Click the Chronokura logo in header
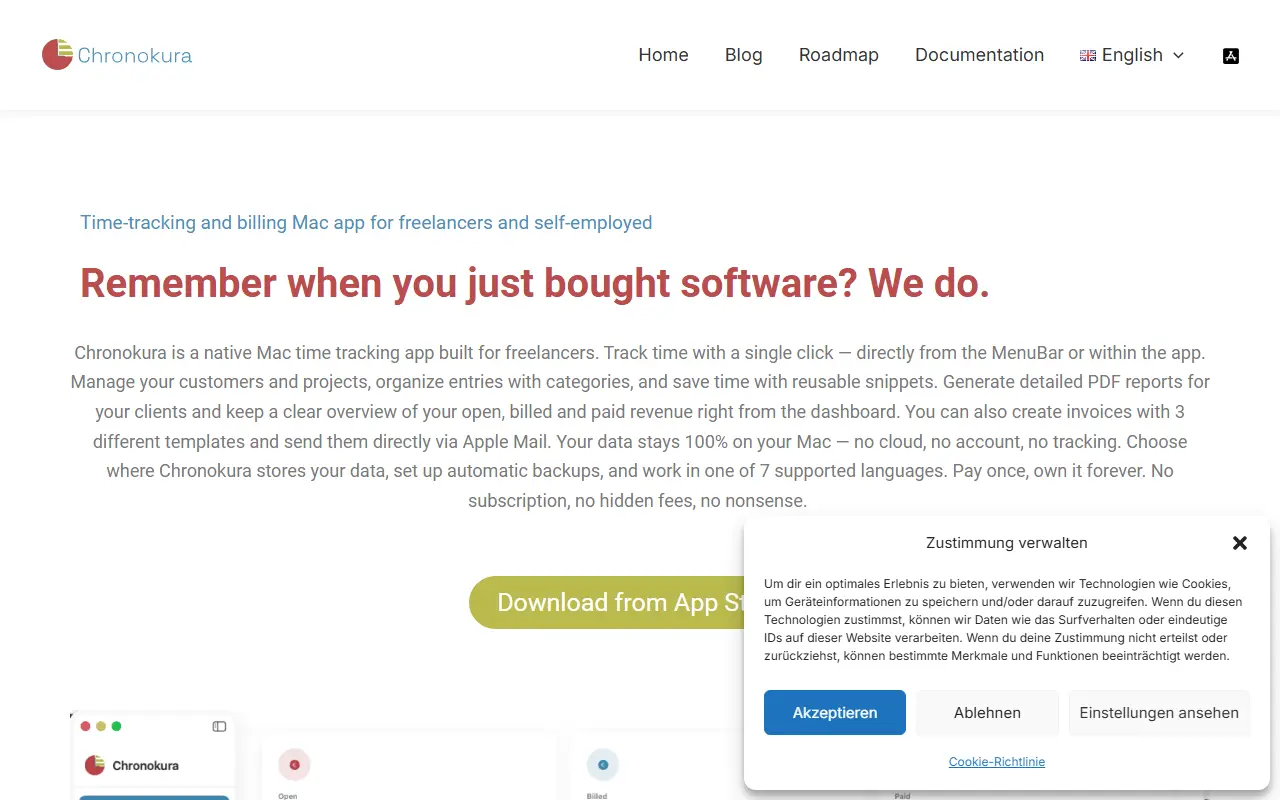The height and width of the screenshot is (800, 1280). click(x=117, y=54)
